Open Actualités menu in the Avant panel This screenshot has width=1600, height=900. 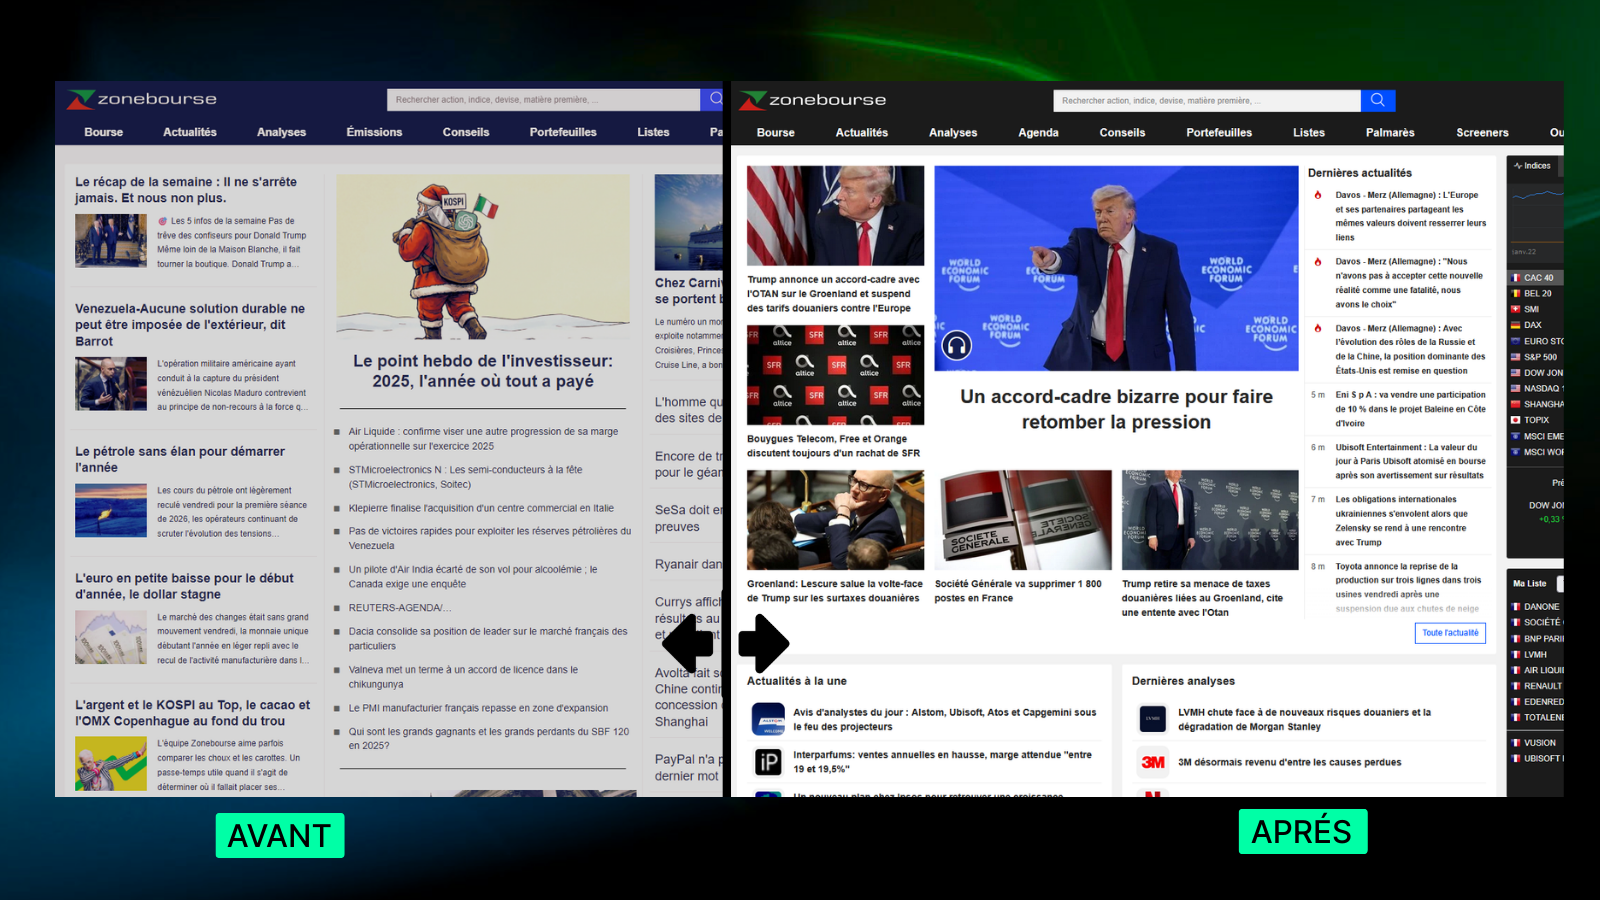click(x=190, y=132)
